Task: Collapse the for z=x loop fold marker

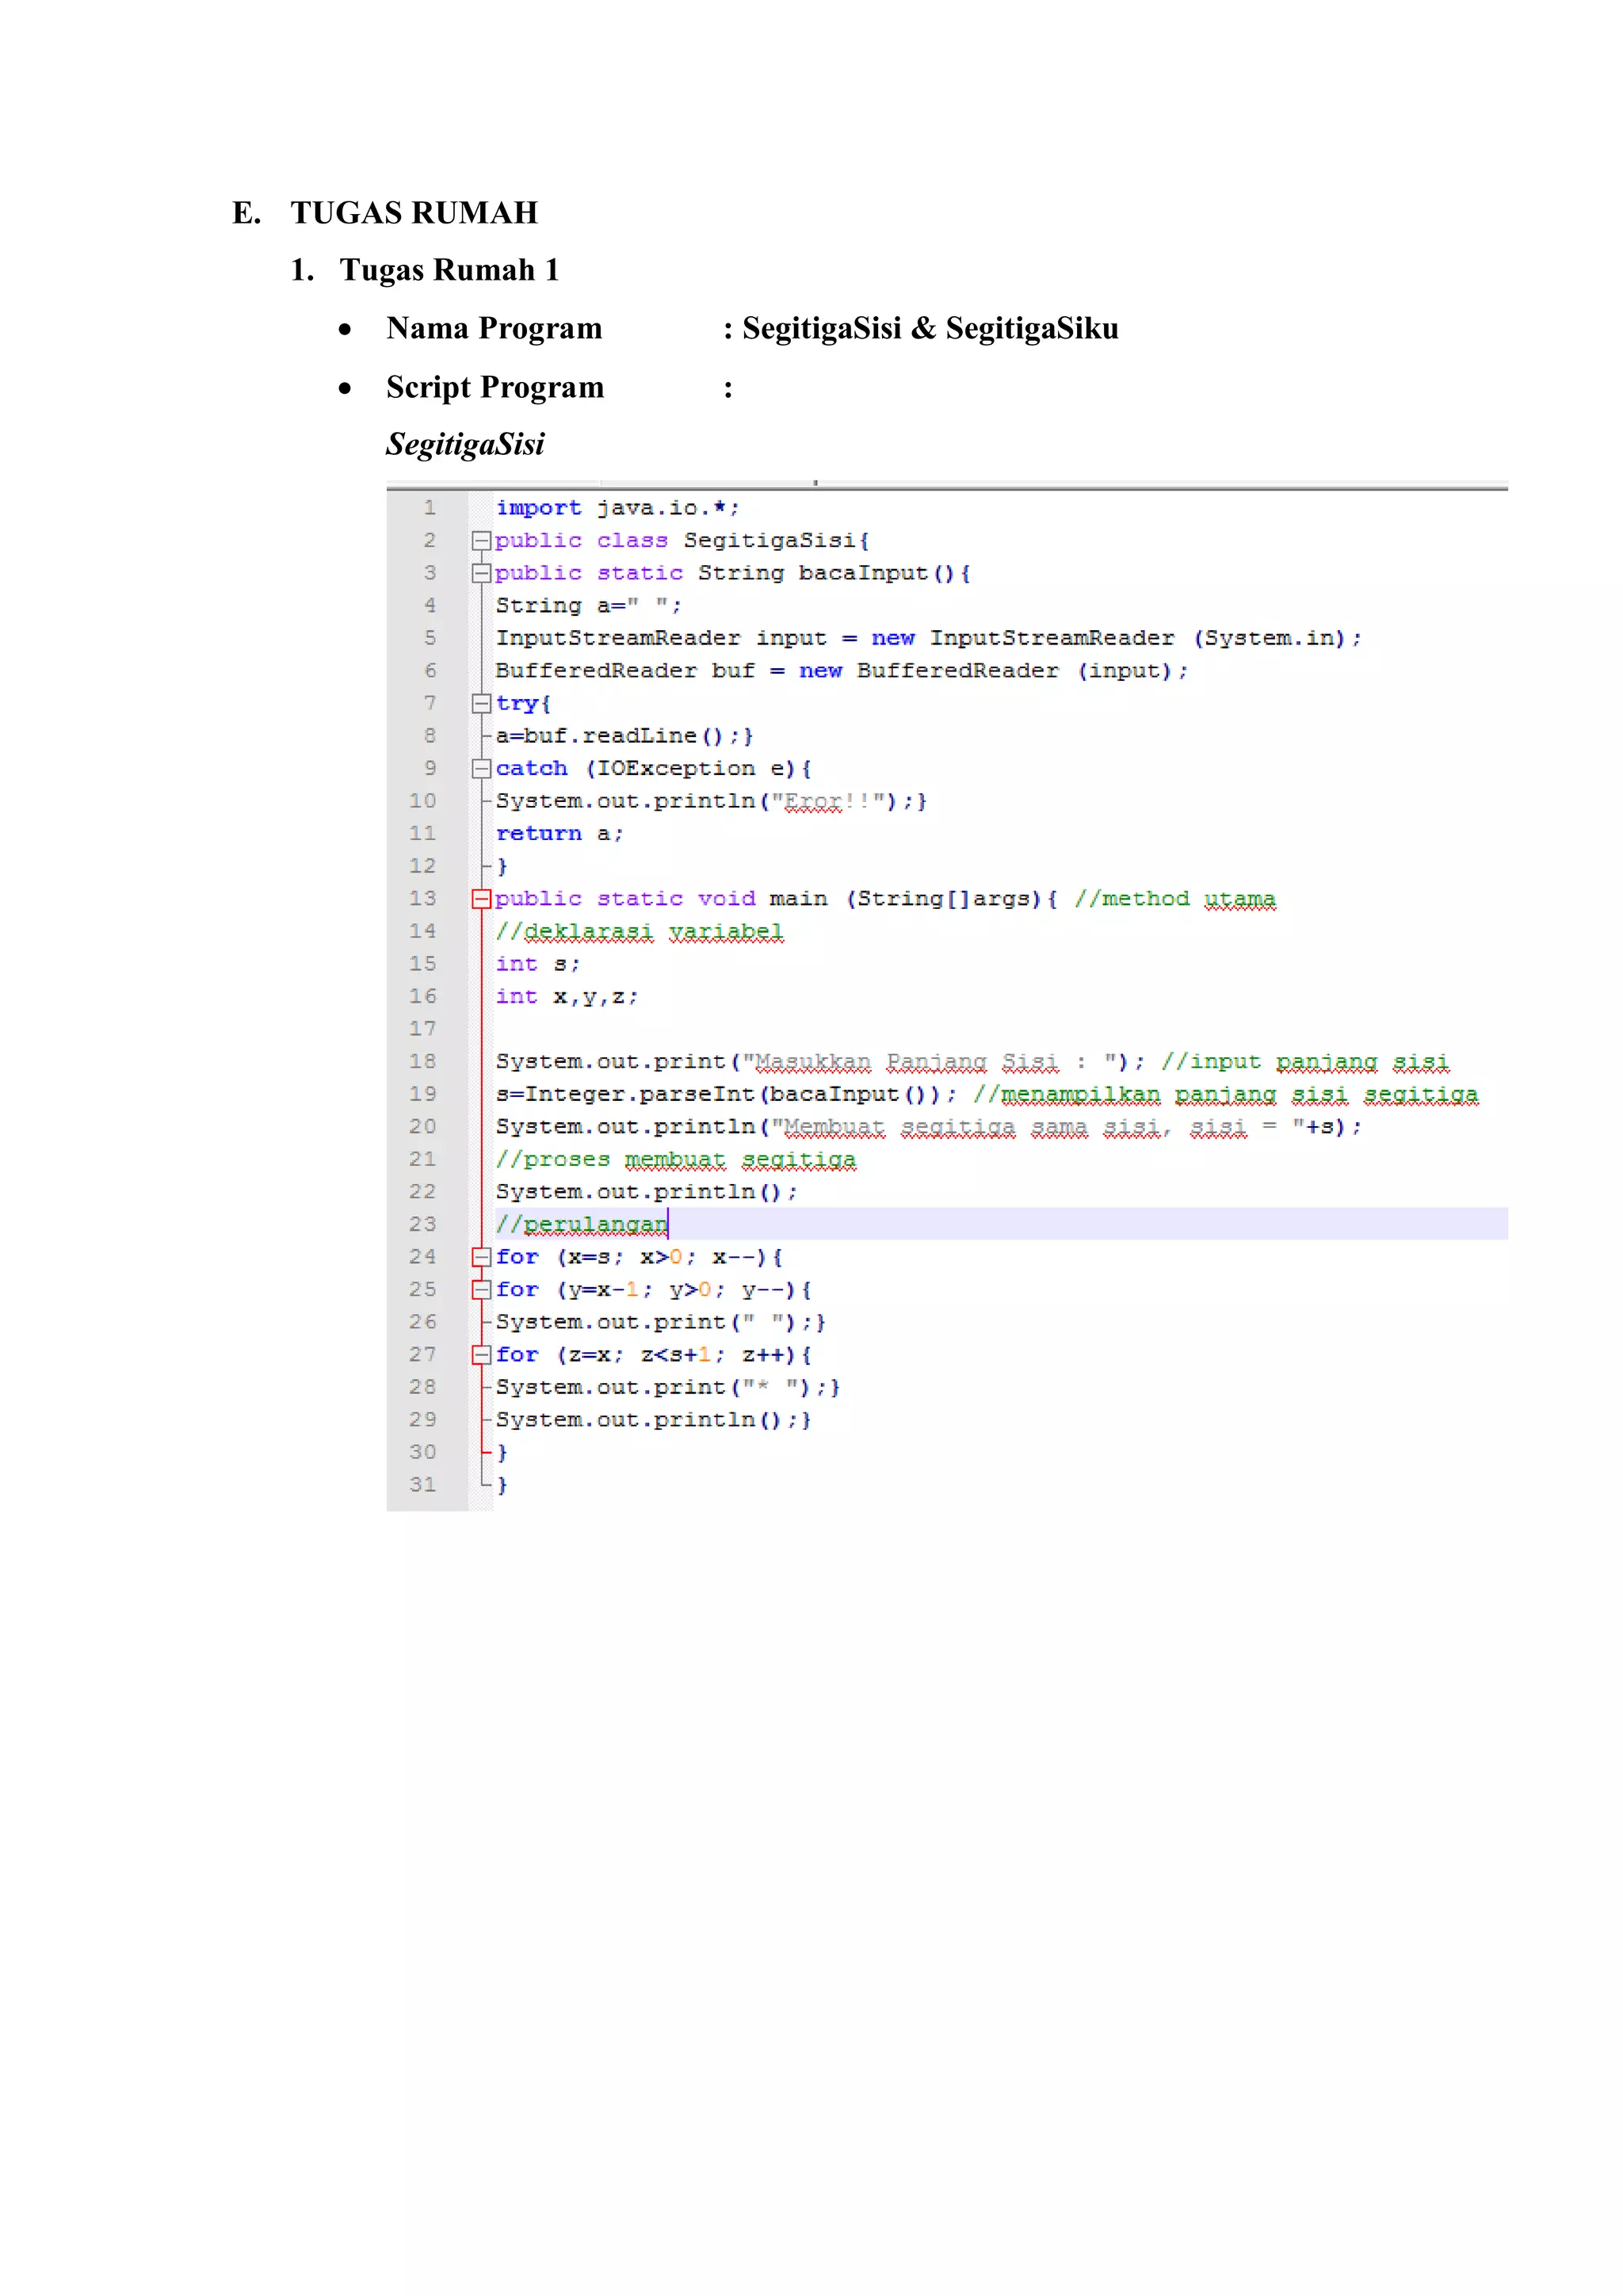Action: click(x=481, y=1355)
